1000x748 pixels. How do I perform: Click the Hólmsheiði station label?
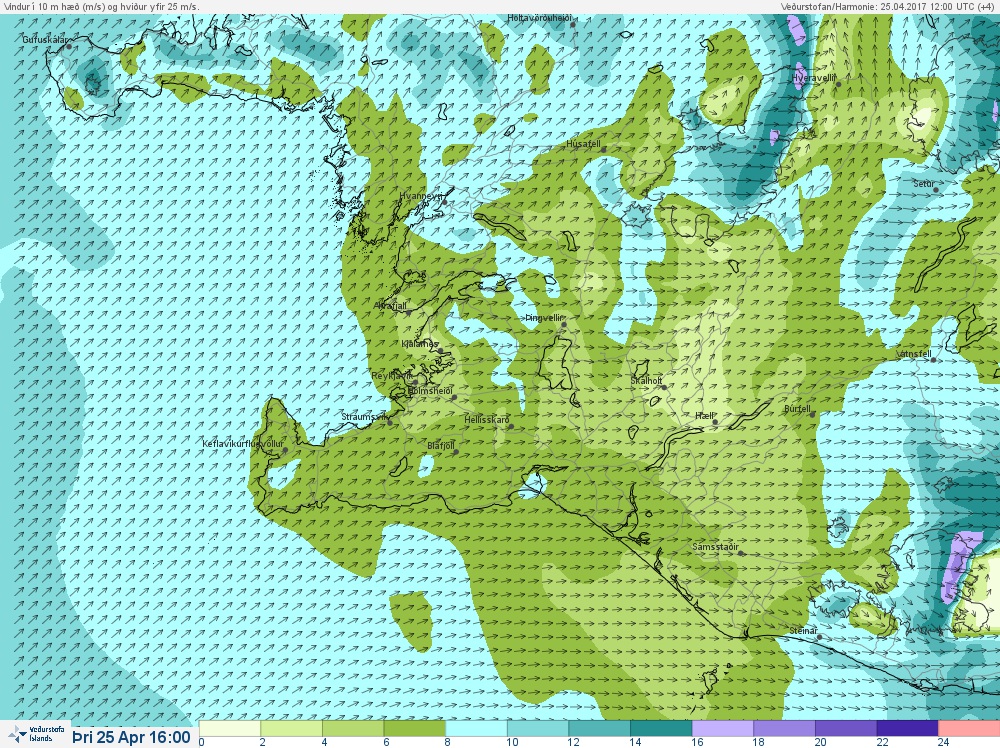[x=430, y=390]
